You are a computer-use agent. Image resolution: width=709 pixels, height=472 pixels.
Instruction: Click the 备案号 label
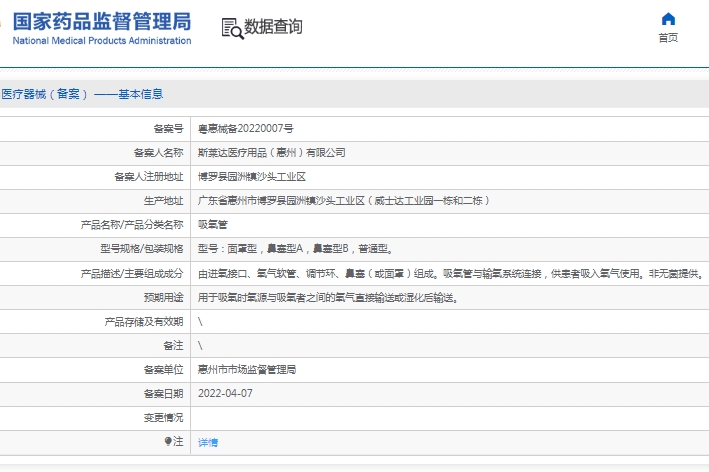[168, 129]
